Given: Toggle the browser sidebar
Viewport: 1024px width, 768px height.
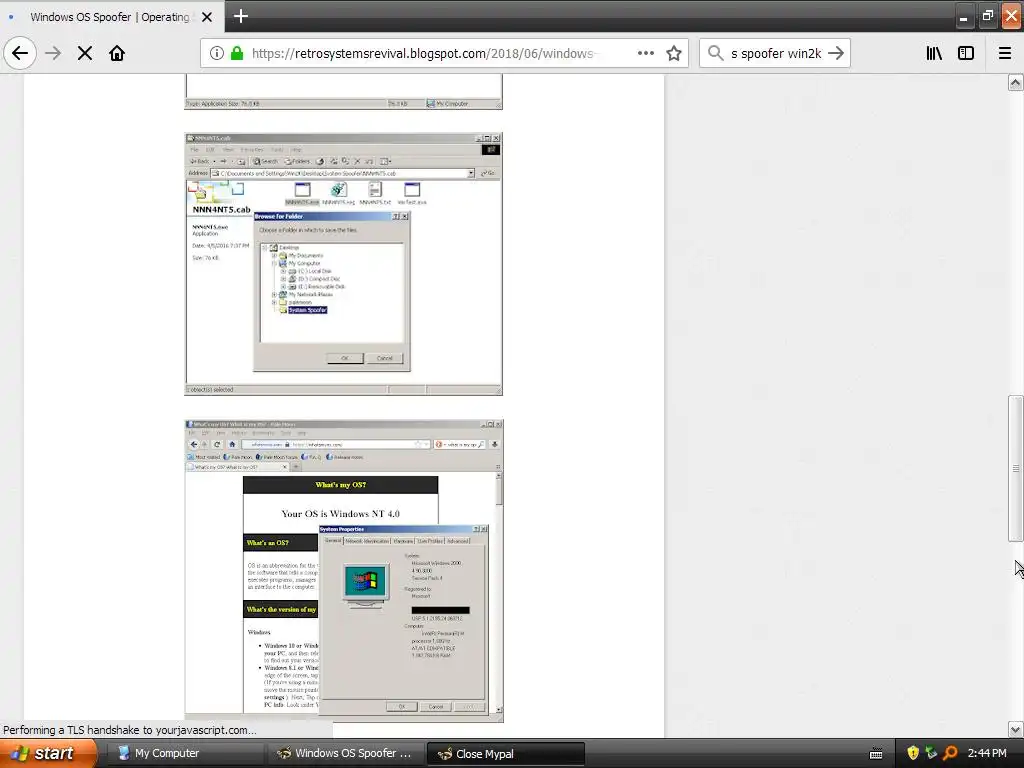Looking at the screenshot, I should click(966, 53).
